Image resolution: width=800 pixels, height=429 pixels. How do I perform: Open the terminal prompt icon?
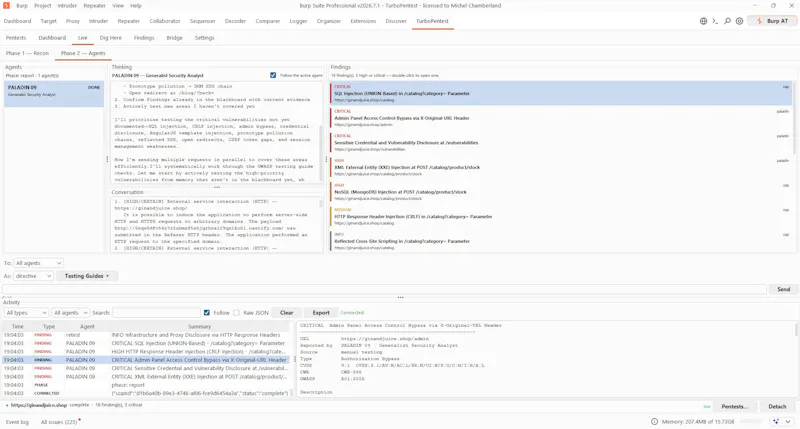pyautogui.click(x=715, y=21)
